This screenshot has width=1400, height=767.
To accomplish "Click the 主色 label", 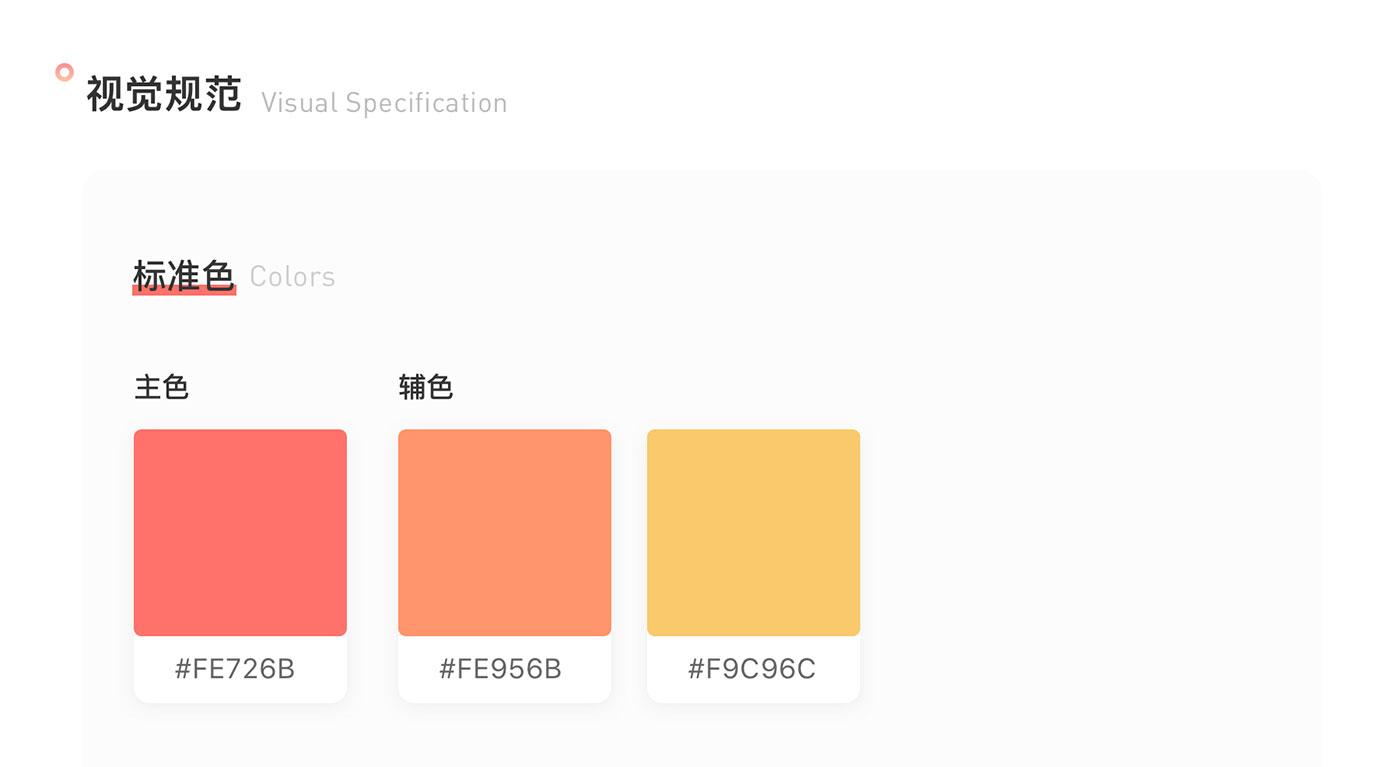I will [x=161, y=387].
